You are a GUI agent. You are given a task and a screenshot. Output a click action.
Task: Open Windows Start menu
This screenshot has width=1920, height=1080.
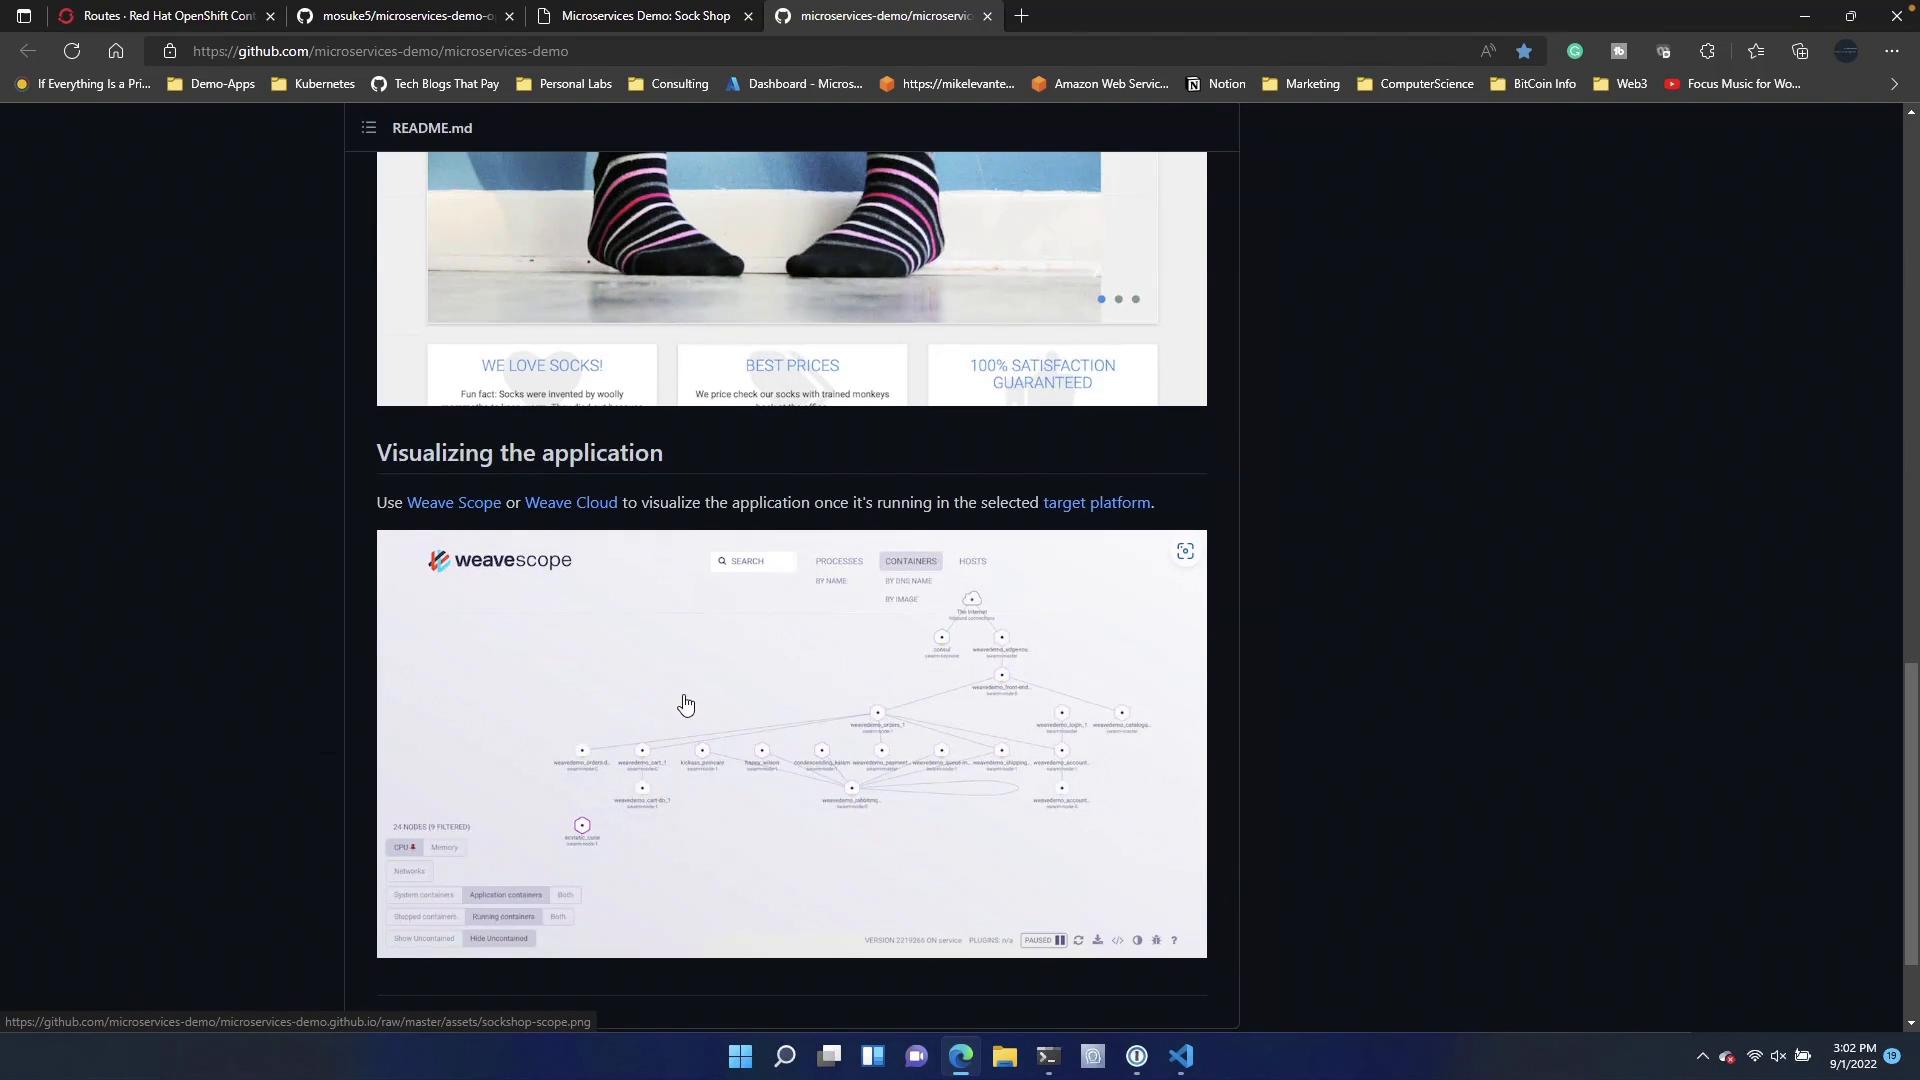(x=740, y=1056)
